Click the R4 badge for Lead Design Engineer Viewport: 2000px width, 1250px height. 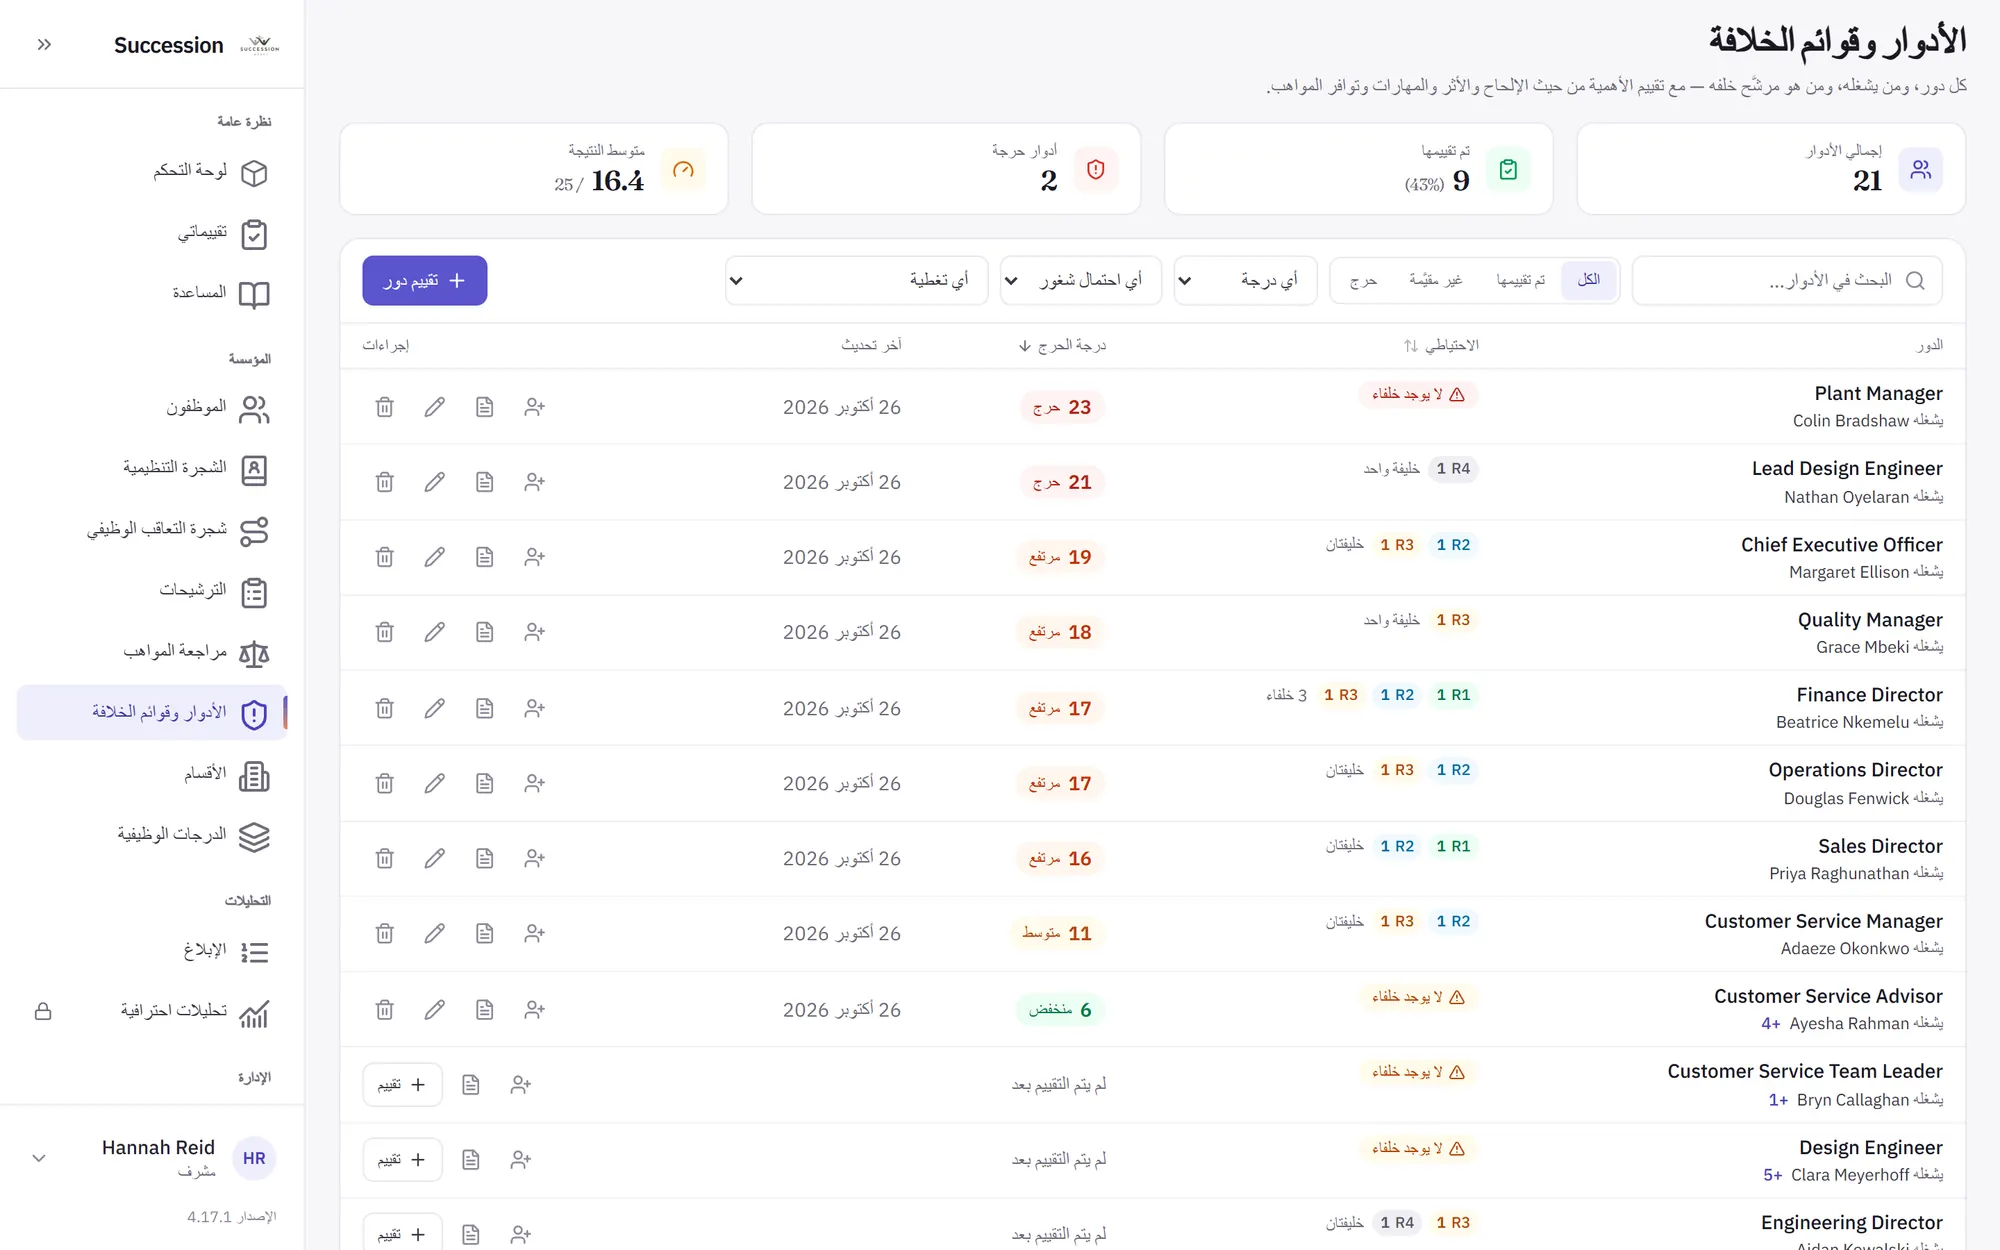1452,469
